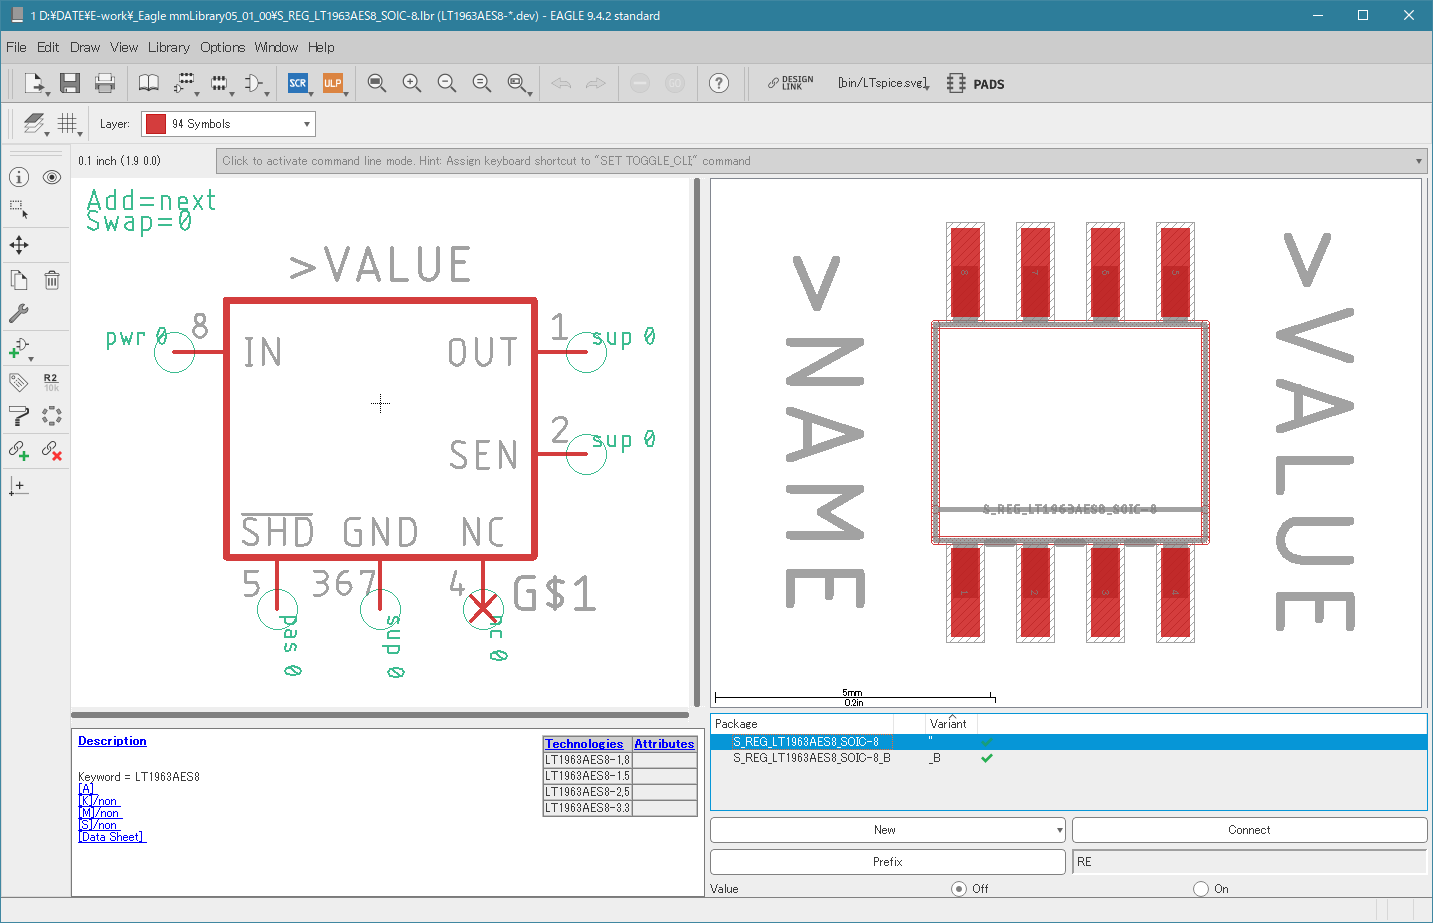
Task: Open the Layer 94 Symbols dropdown
Action: [x=228, y=124]
